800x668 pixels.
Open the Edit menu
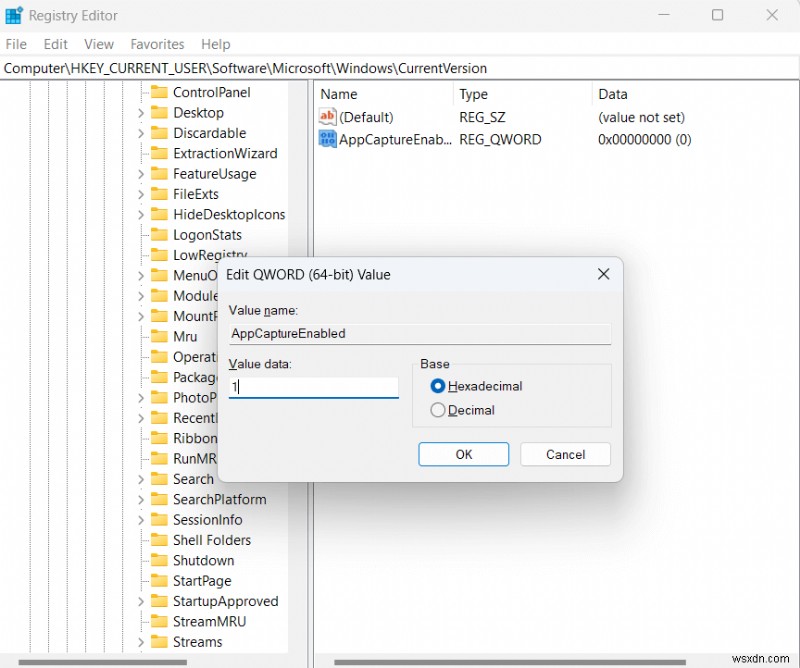[55, 44]
